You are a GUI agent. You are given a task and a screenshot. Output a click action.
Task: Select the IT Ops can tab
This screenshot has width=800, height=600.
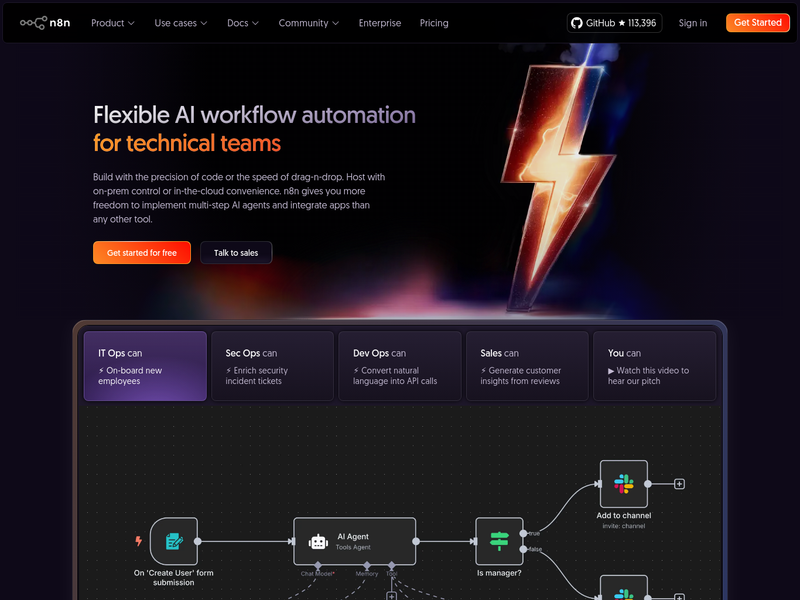(x=145, y=366)
